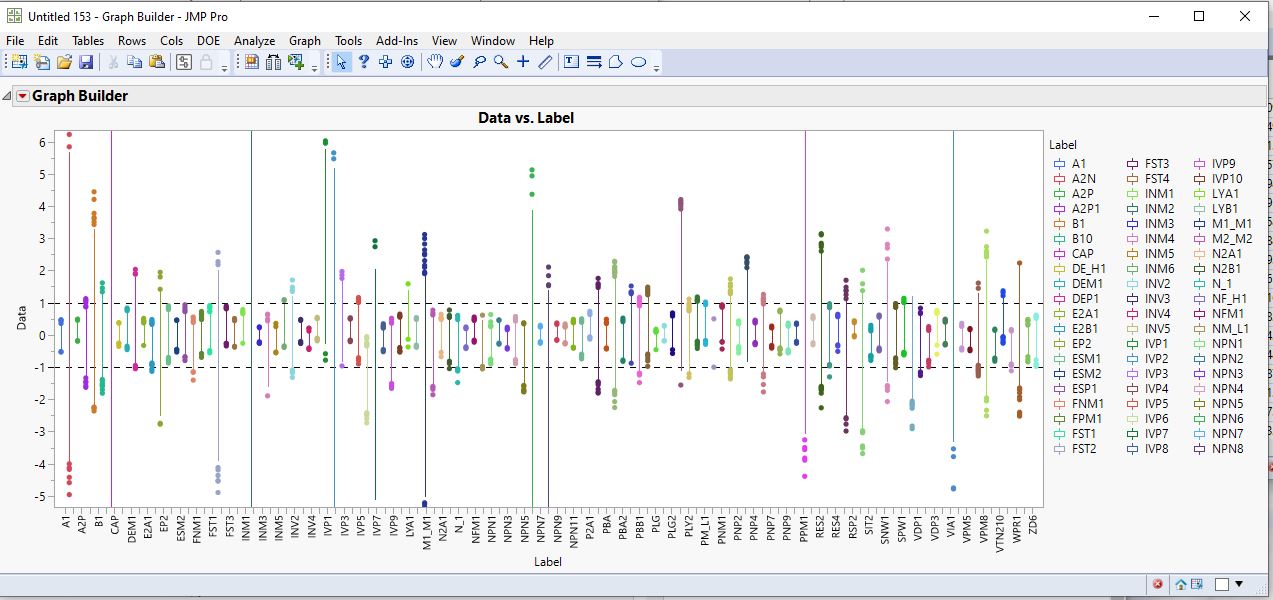Click the Help question-mark tool
Screen dimensions: 1273x600
click(x=363, y=62)
